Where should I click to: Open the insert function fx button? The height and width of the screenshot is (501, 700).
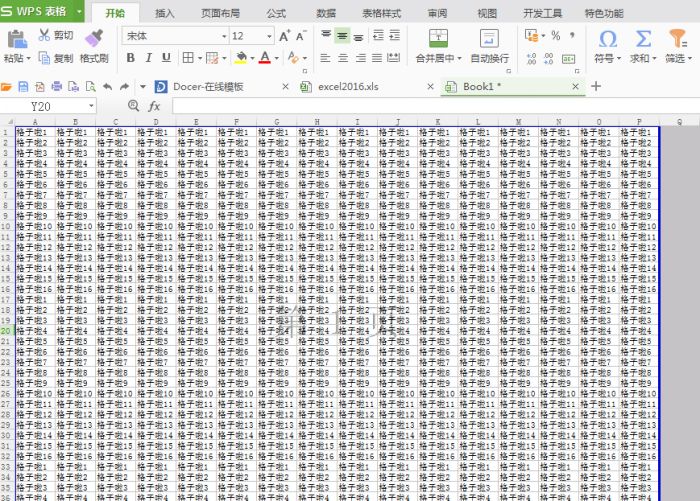(154, 106)
